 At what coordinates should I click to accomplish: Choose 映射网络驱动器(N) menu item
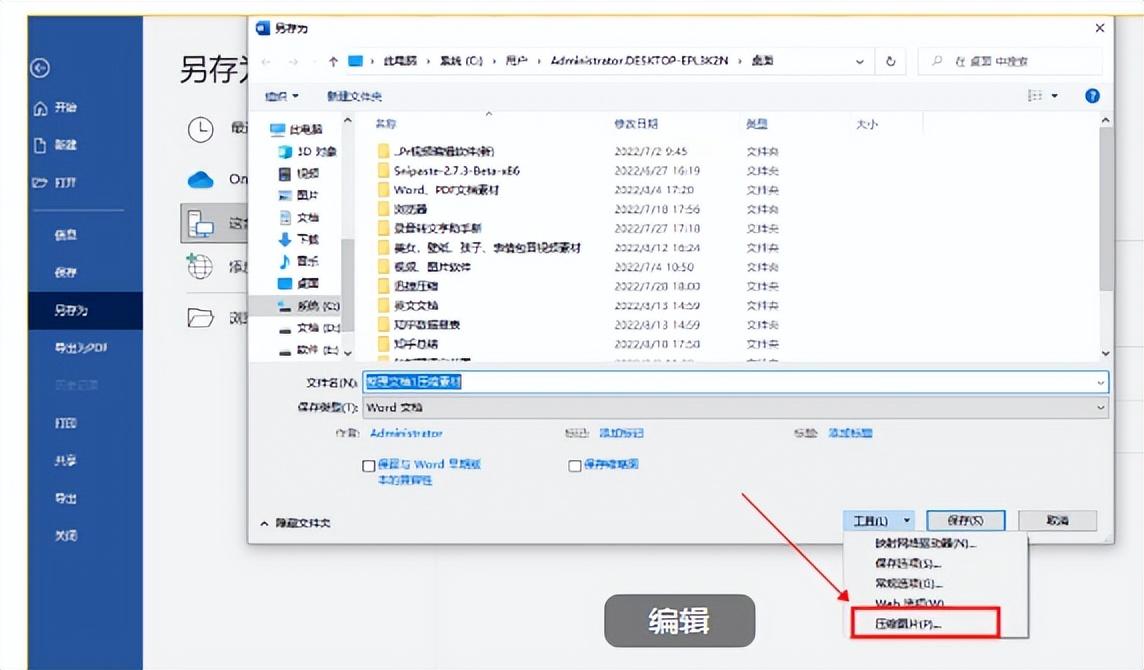[x=926, y=543]
